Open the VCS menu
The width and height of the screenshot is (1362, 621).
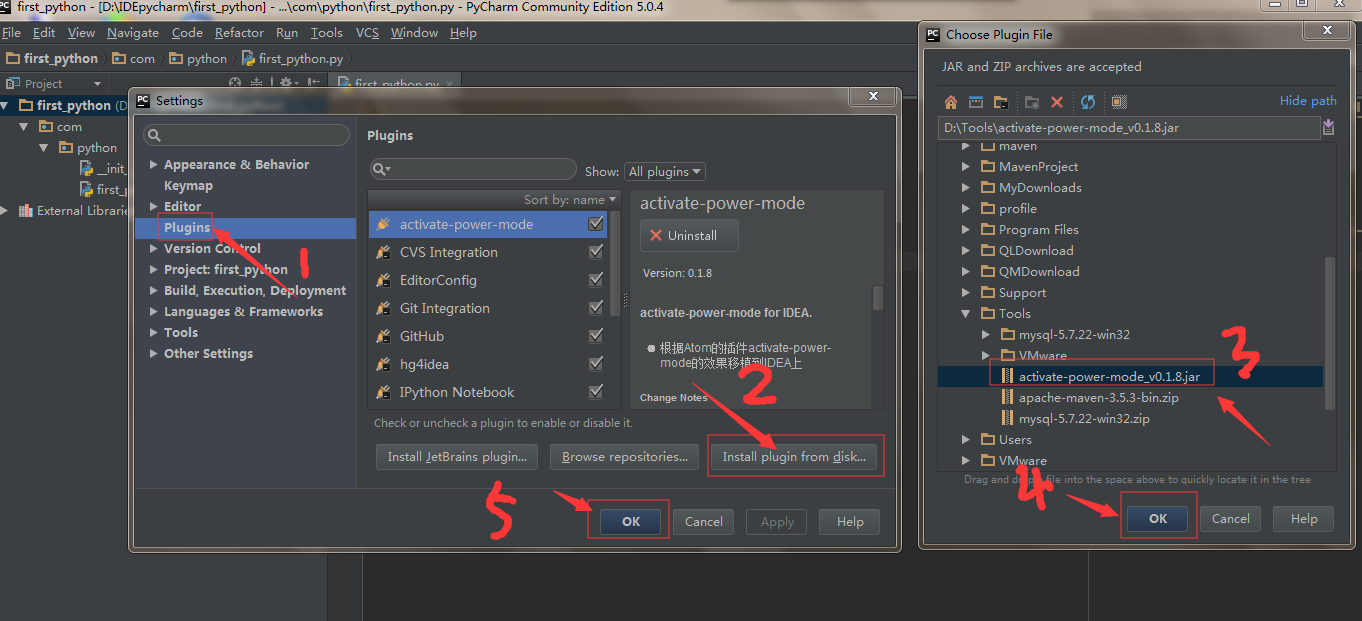tap(367, 32)
